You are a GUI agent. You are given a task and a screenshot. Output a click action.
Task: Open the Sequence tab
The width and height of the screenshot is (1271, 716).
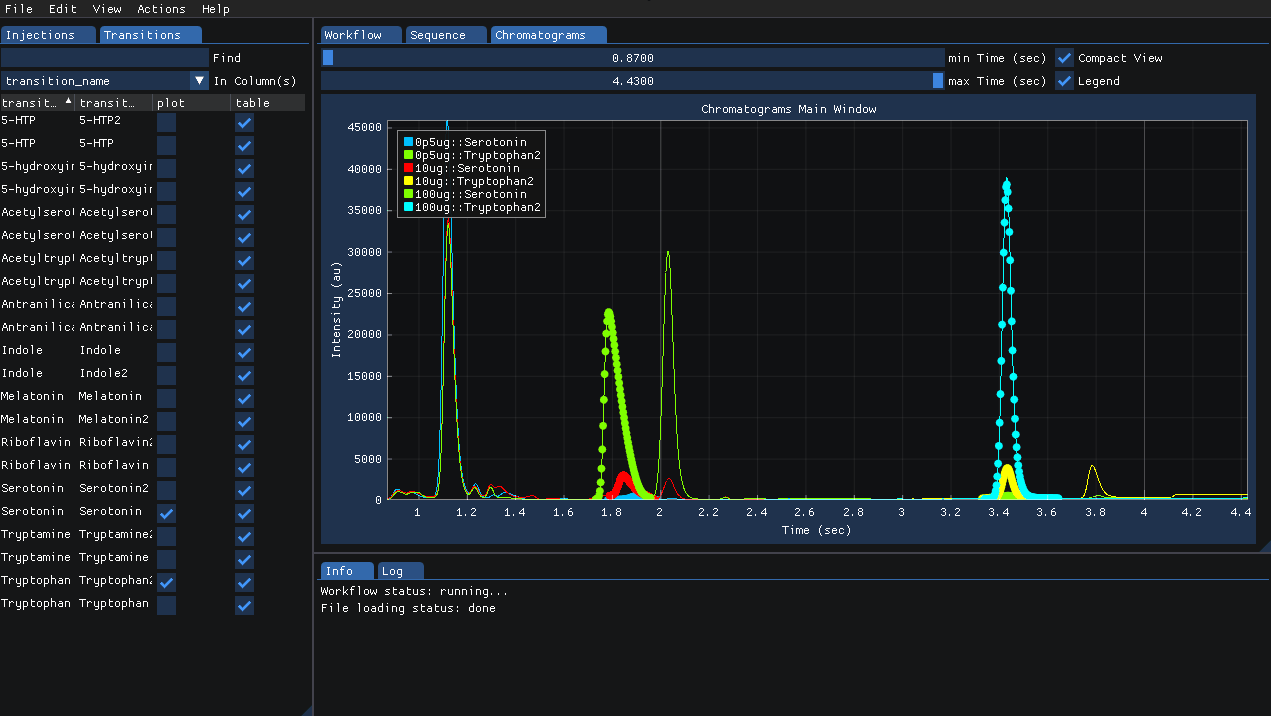pyautogui.click(x=446, y=35)
